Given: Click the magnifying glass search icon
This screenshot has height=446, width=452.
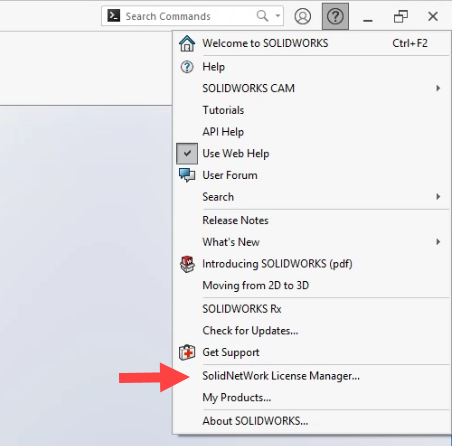Looking at the screenshot, I should click(x=262, y=16).
